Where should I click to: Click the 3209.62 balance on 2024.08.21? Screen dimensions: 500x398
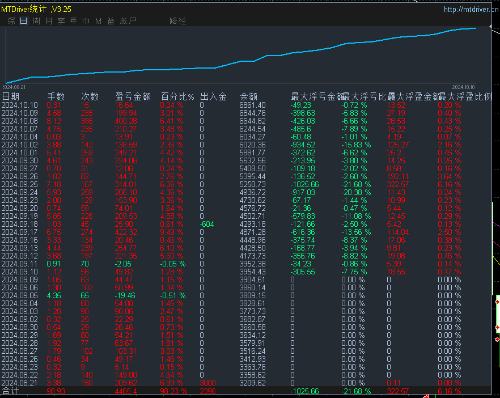tap(253, 383)
